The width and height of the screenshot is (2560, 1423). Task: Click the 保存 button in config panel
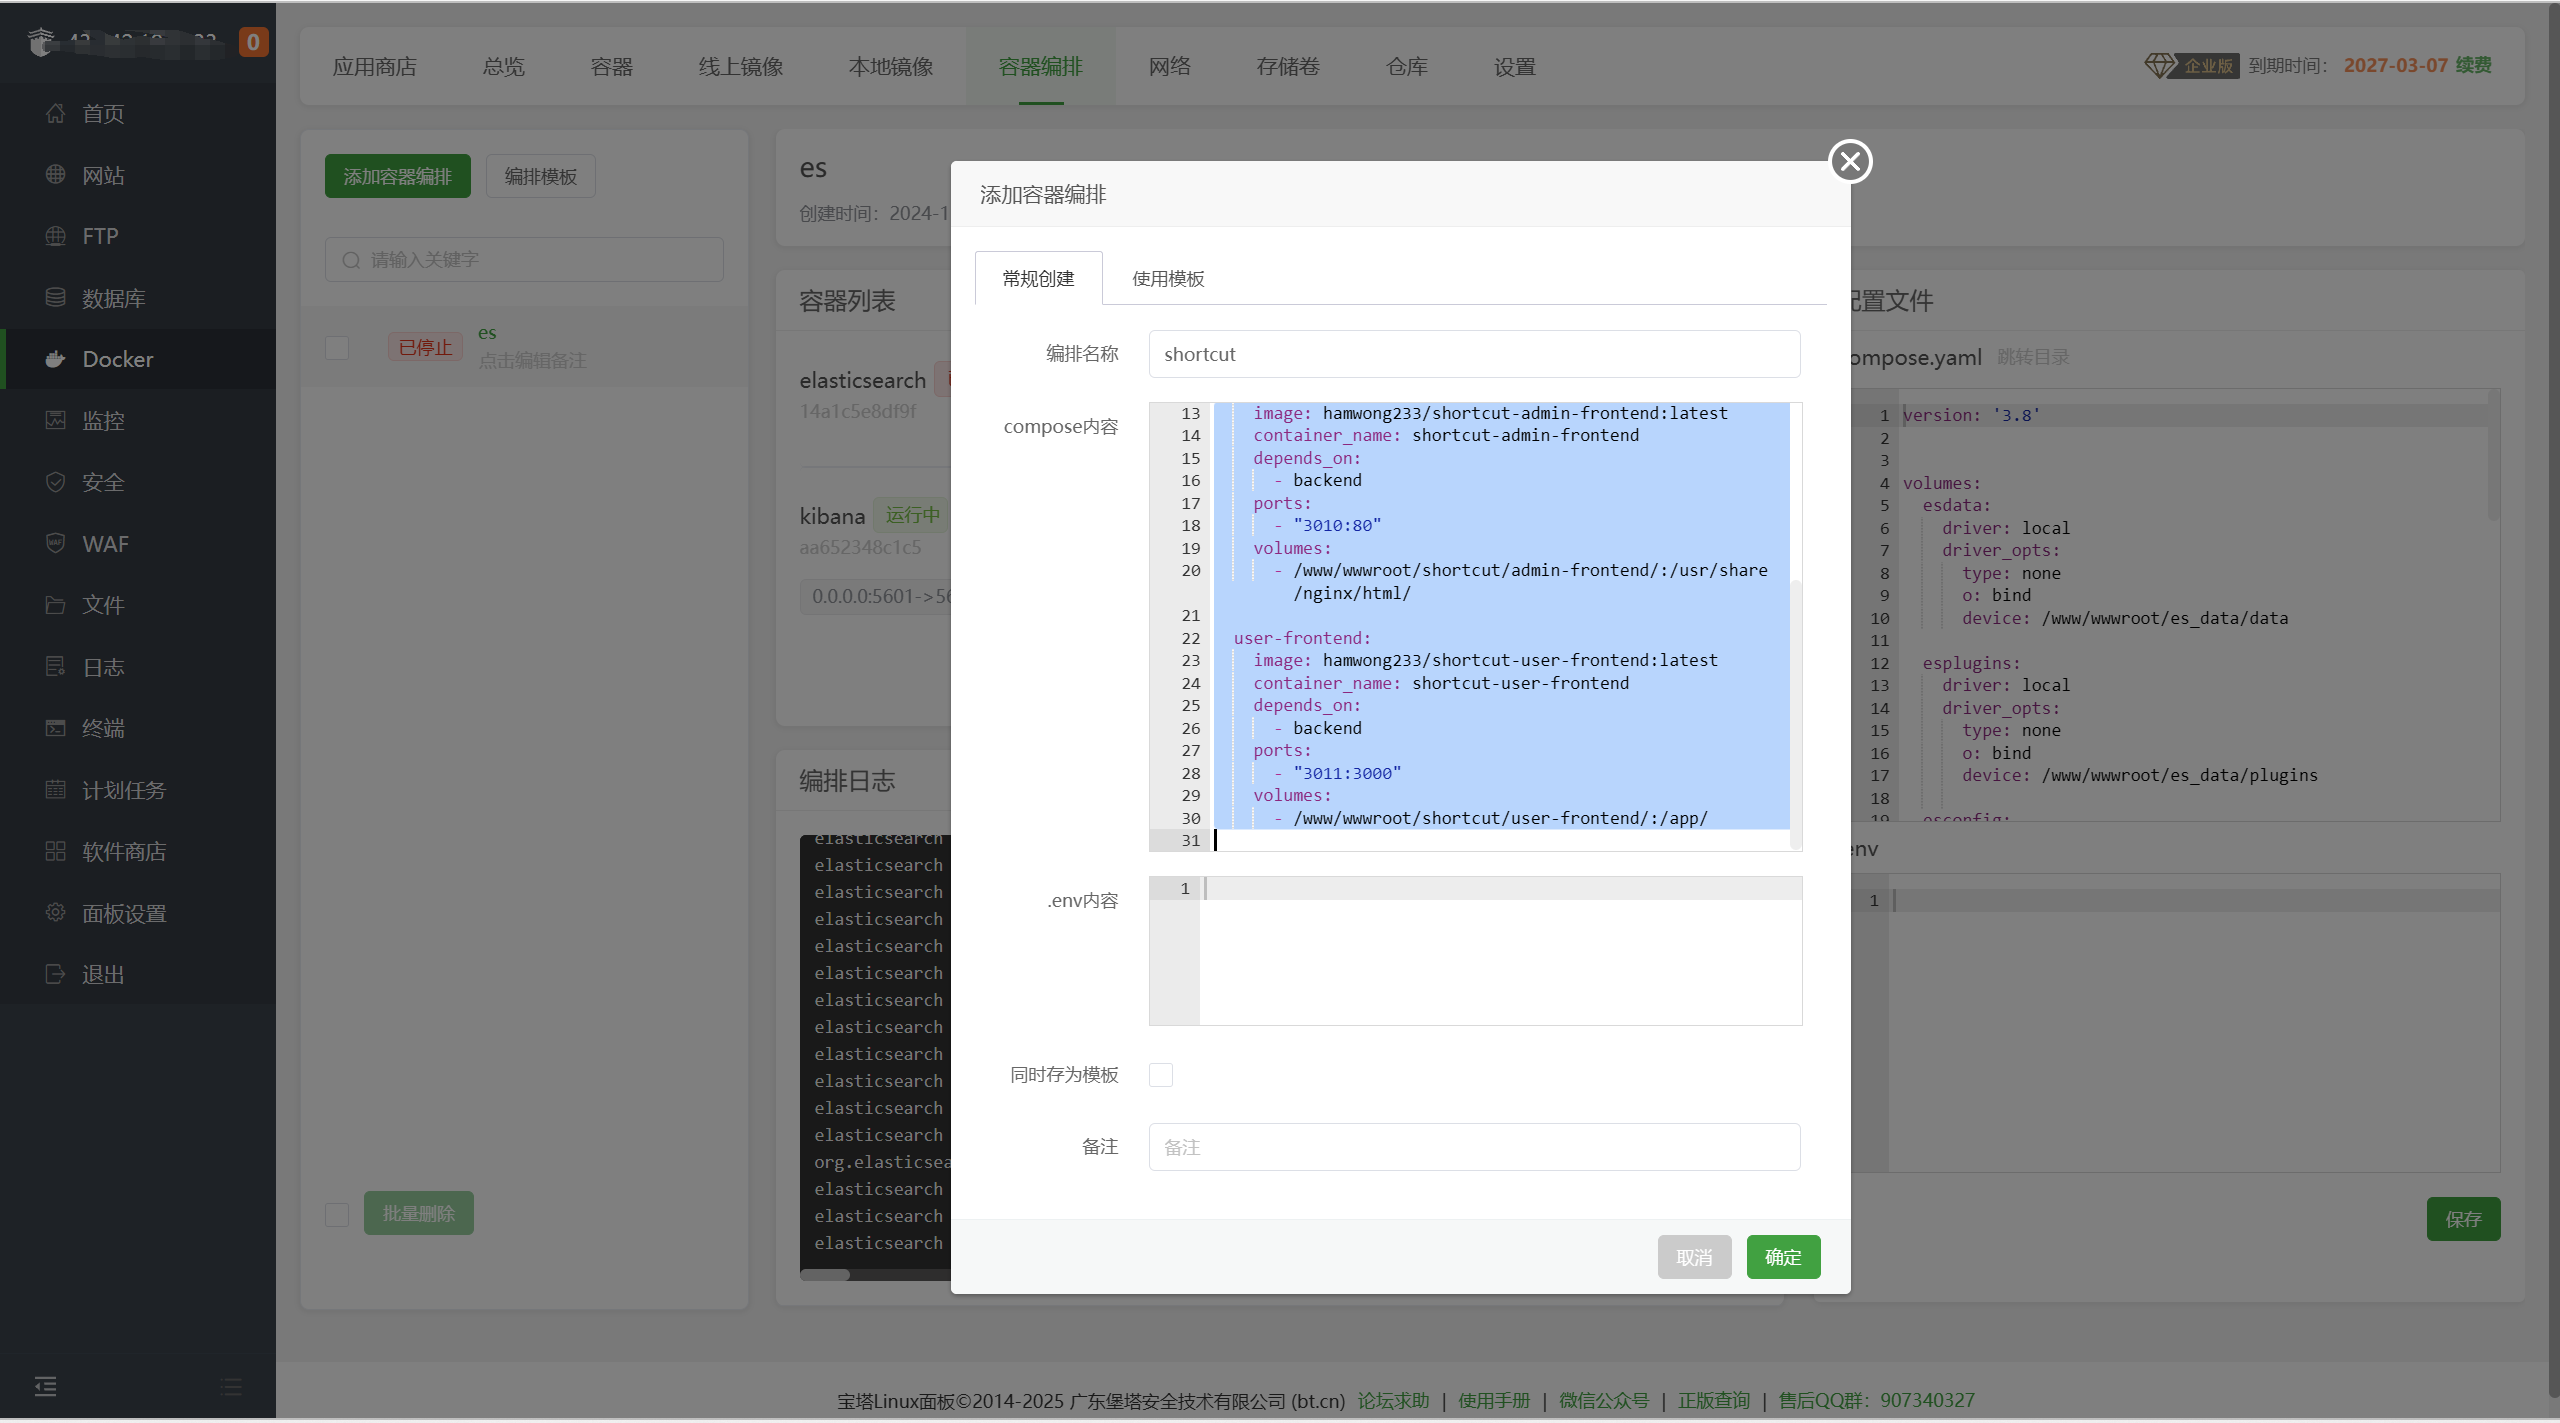click(x=2463, y=1219)
